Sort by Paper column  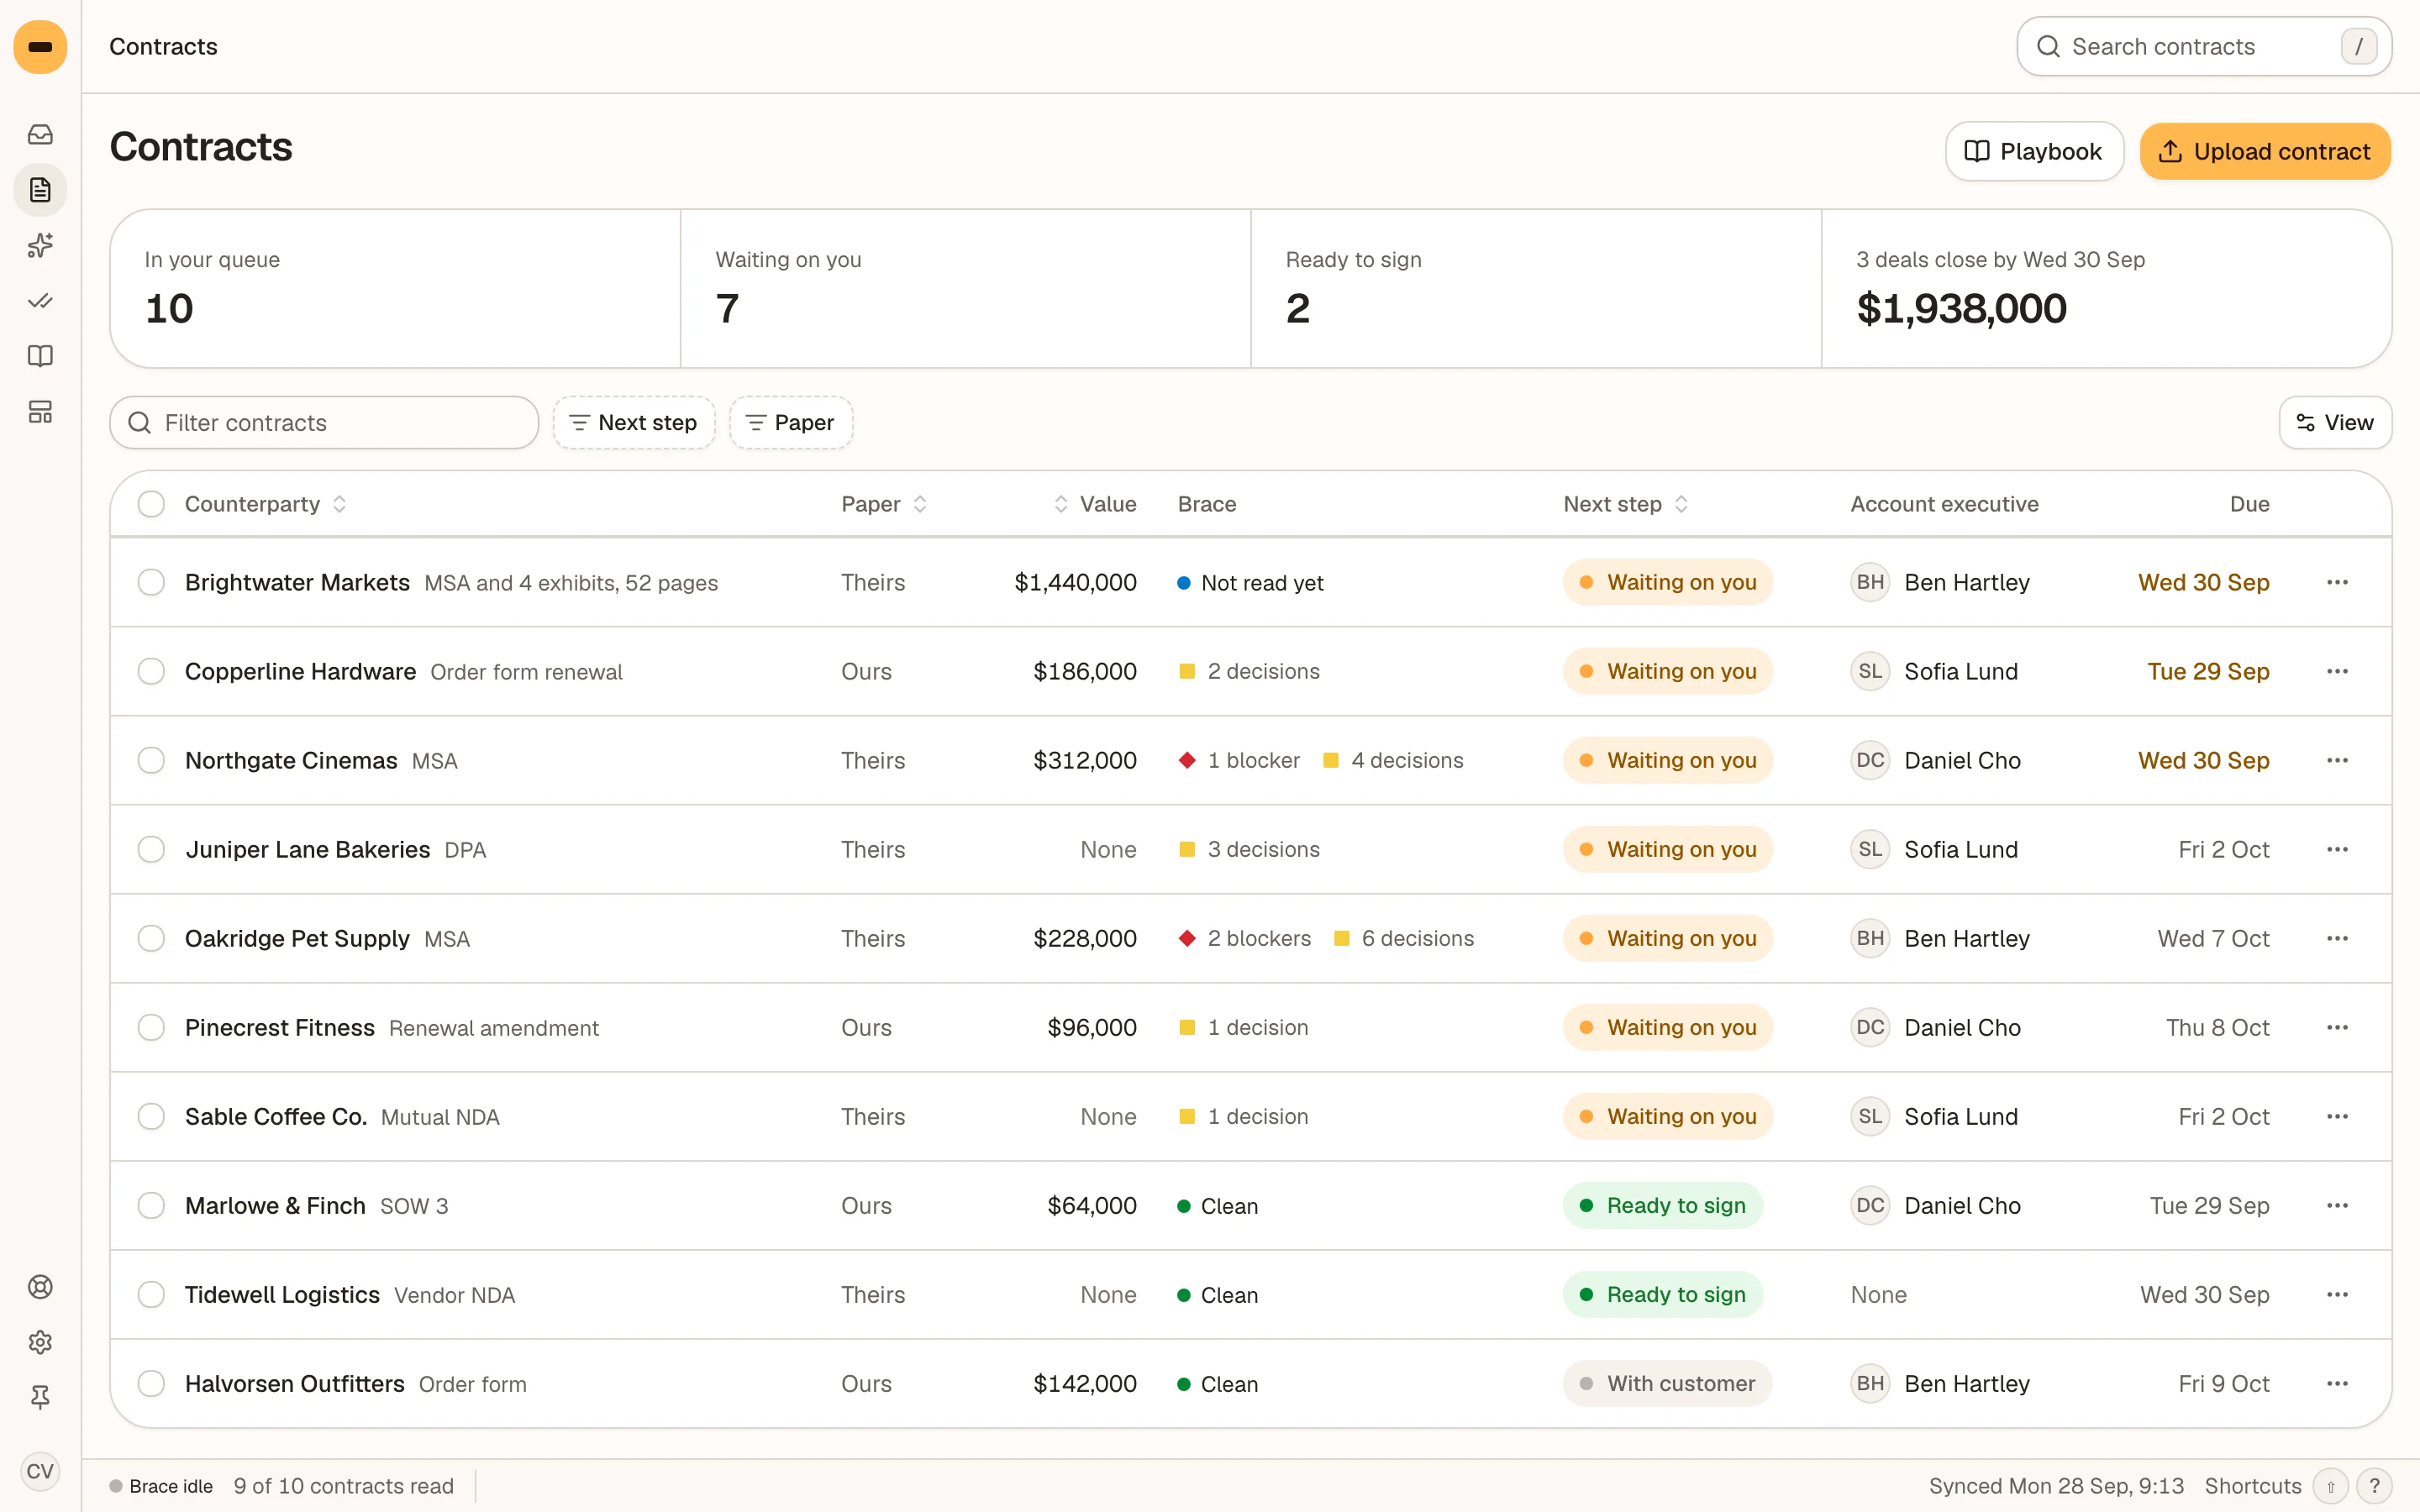(884, 504)
